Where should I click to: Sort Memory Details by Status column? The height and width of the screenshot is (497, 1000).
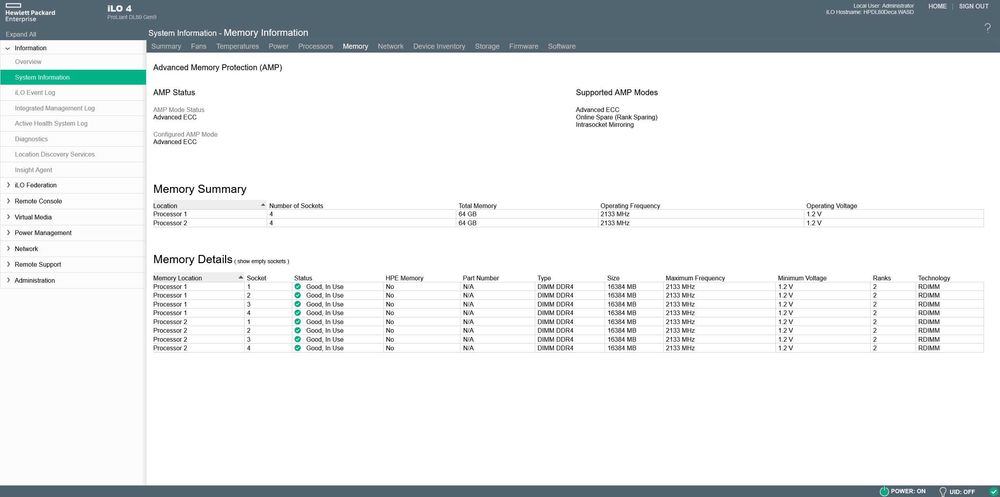click(303, 278)
